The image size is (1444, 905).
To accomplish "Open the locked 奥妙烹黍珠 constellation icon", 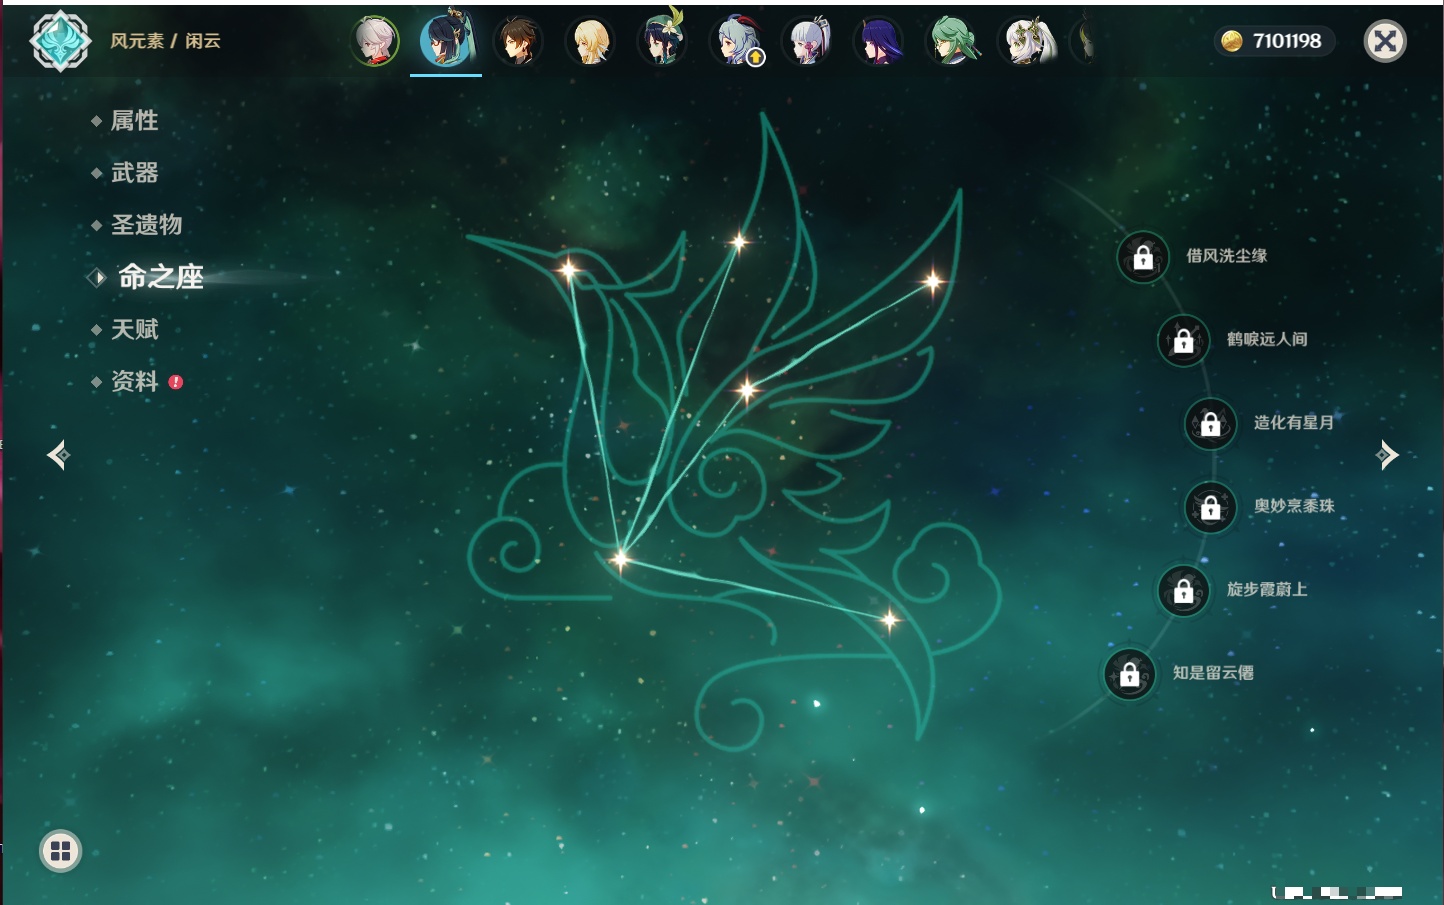I will pos(1211,507).
